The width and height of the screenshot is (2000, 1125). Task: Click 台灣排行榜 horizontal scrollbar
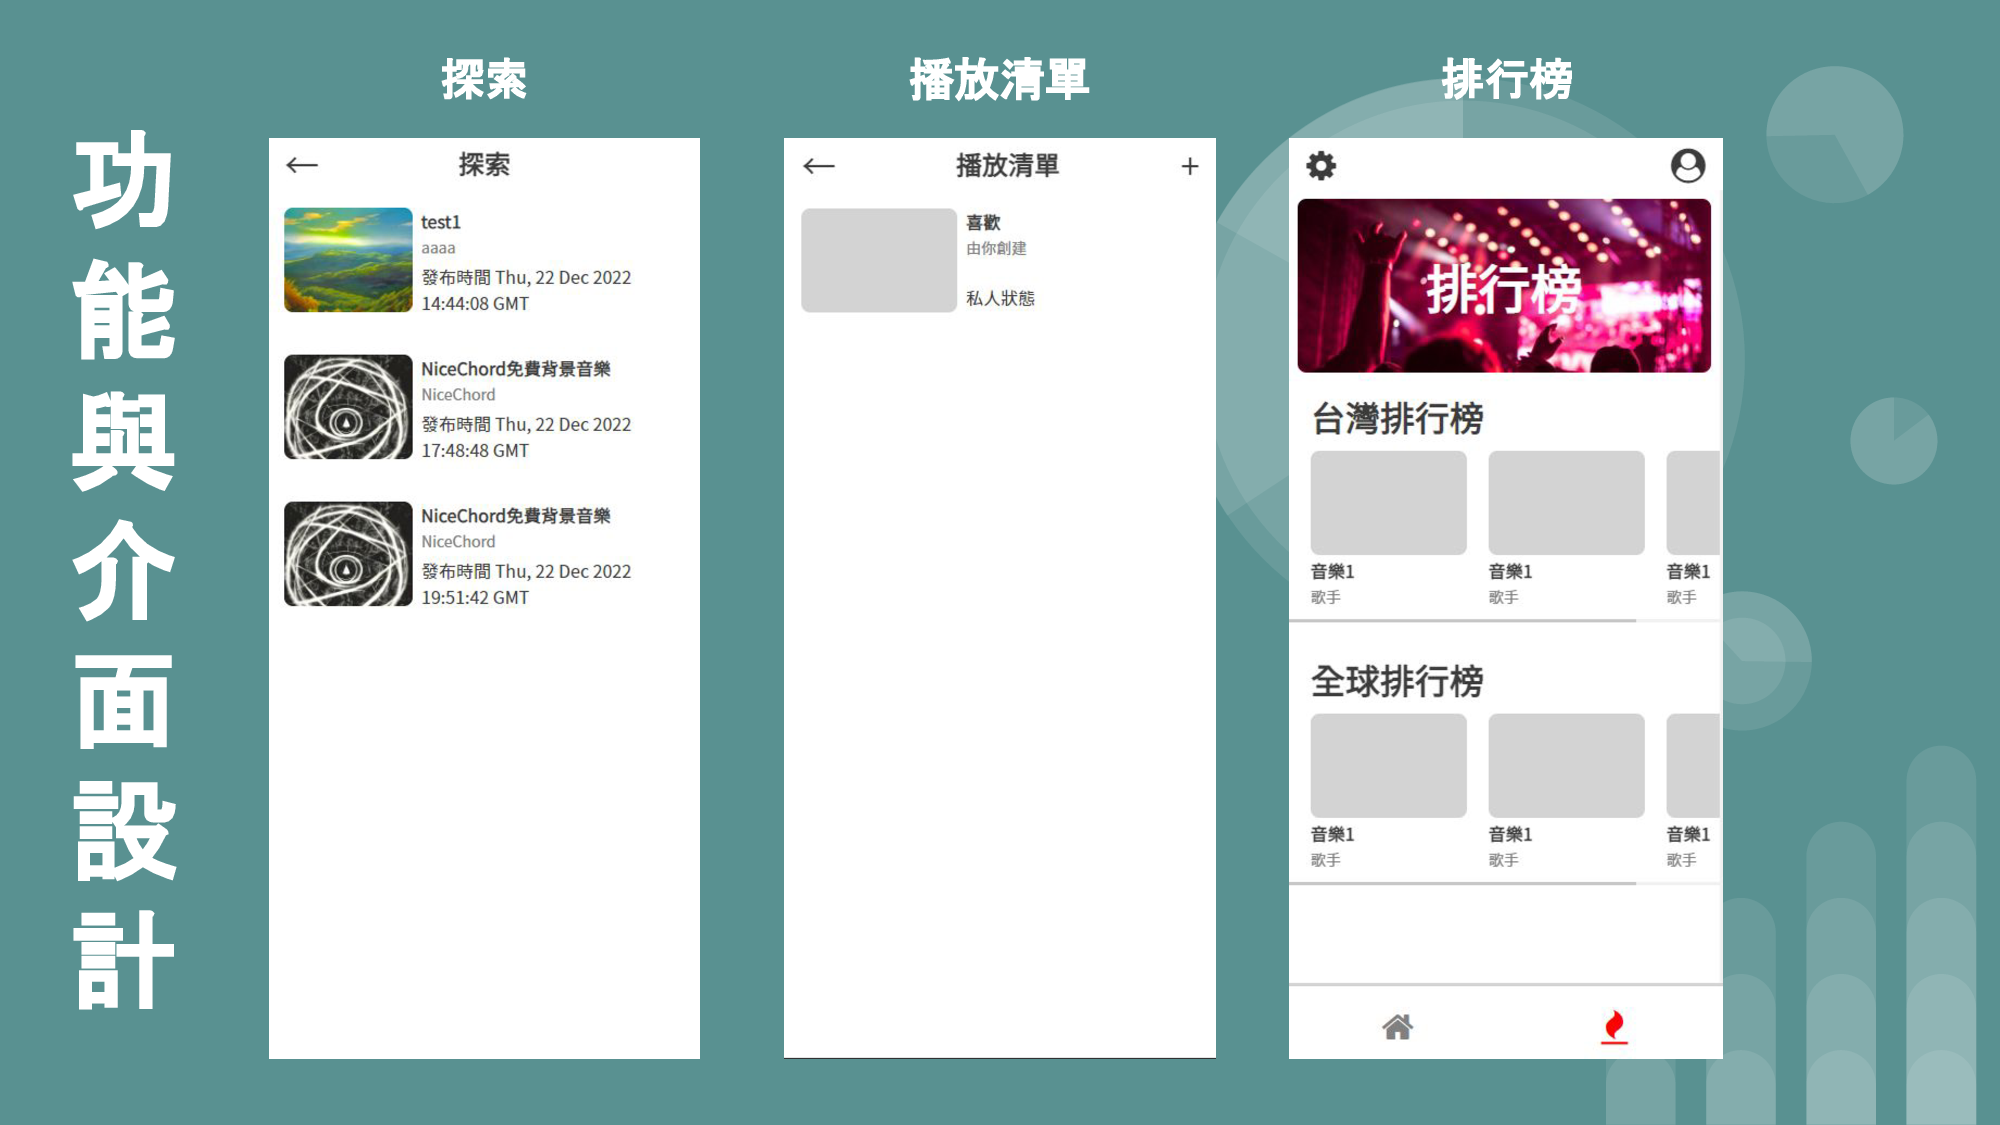1462,621
